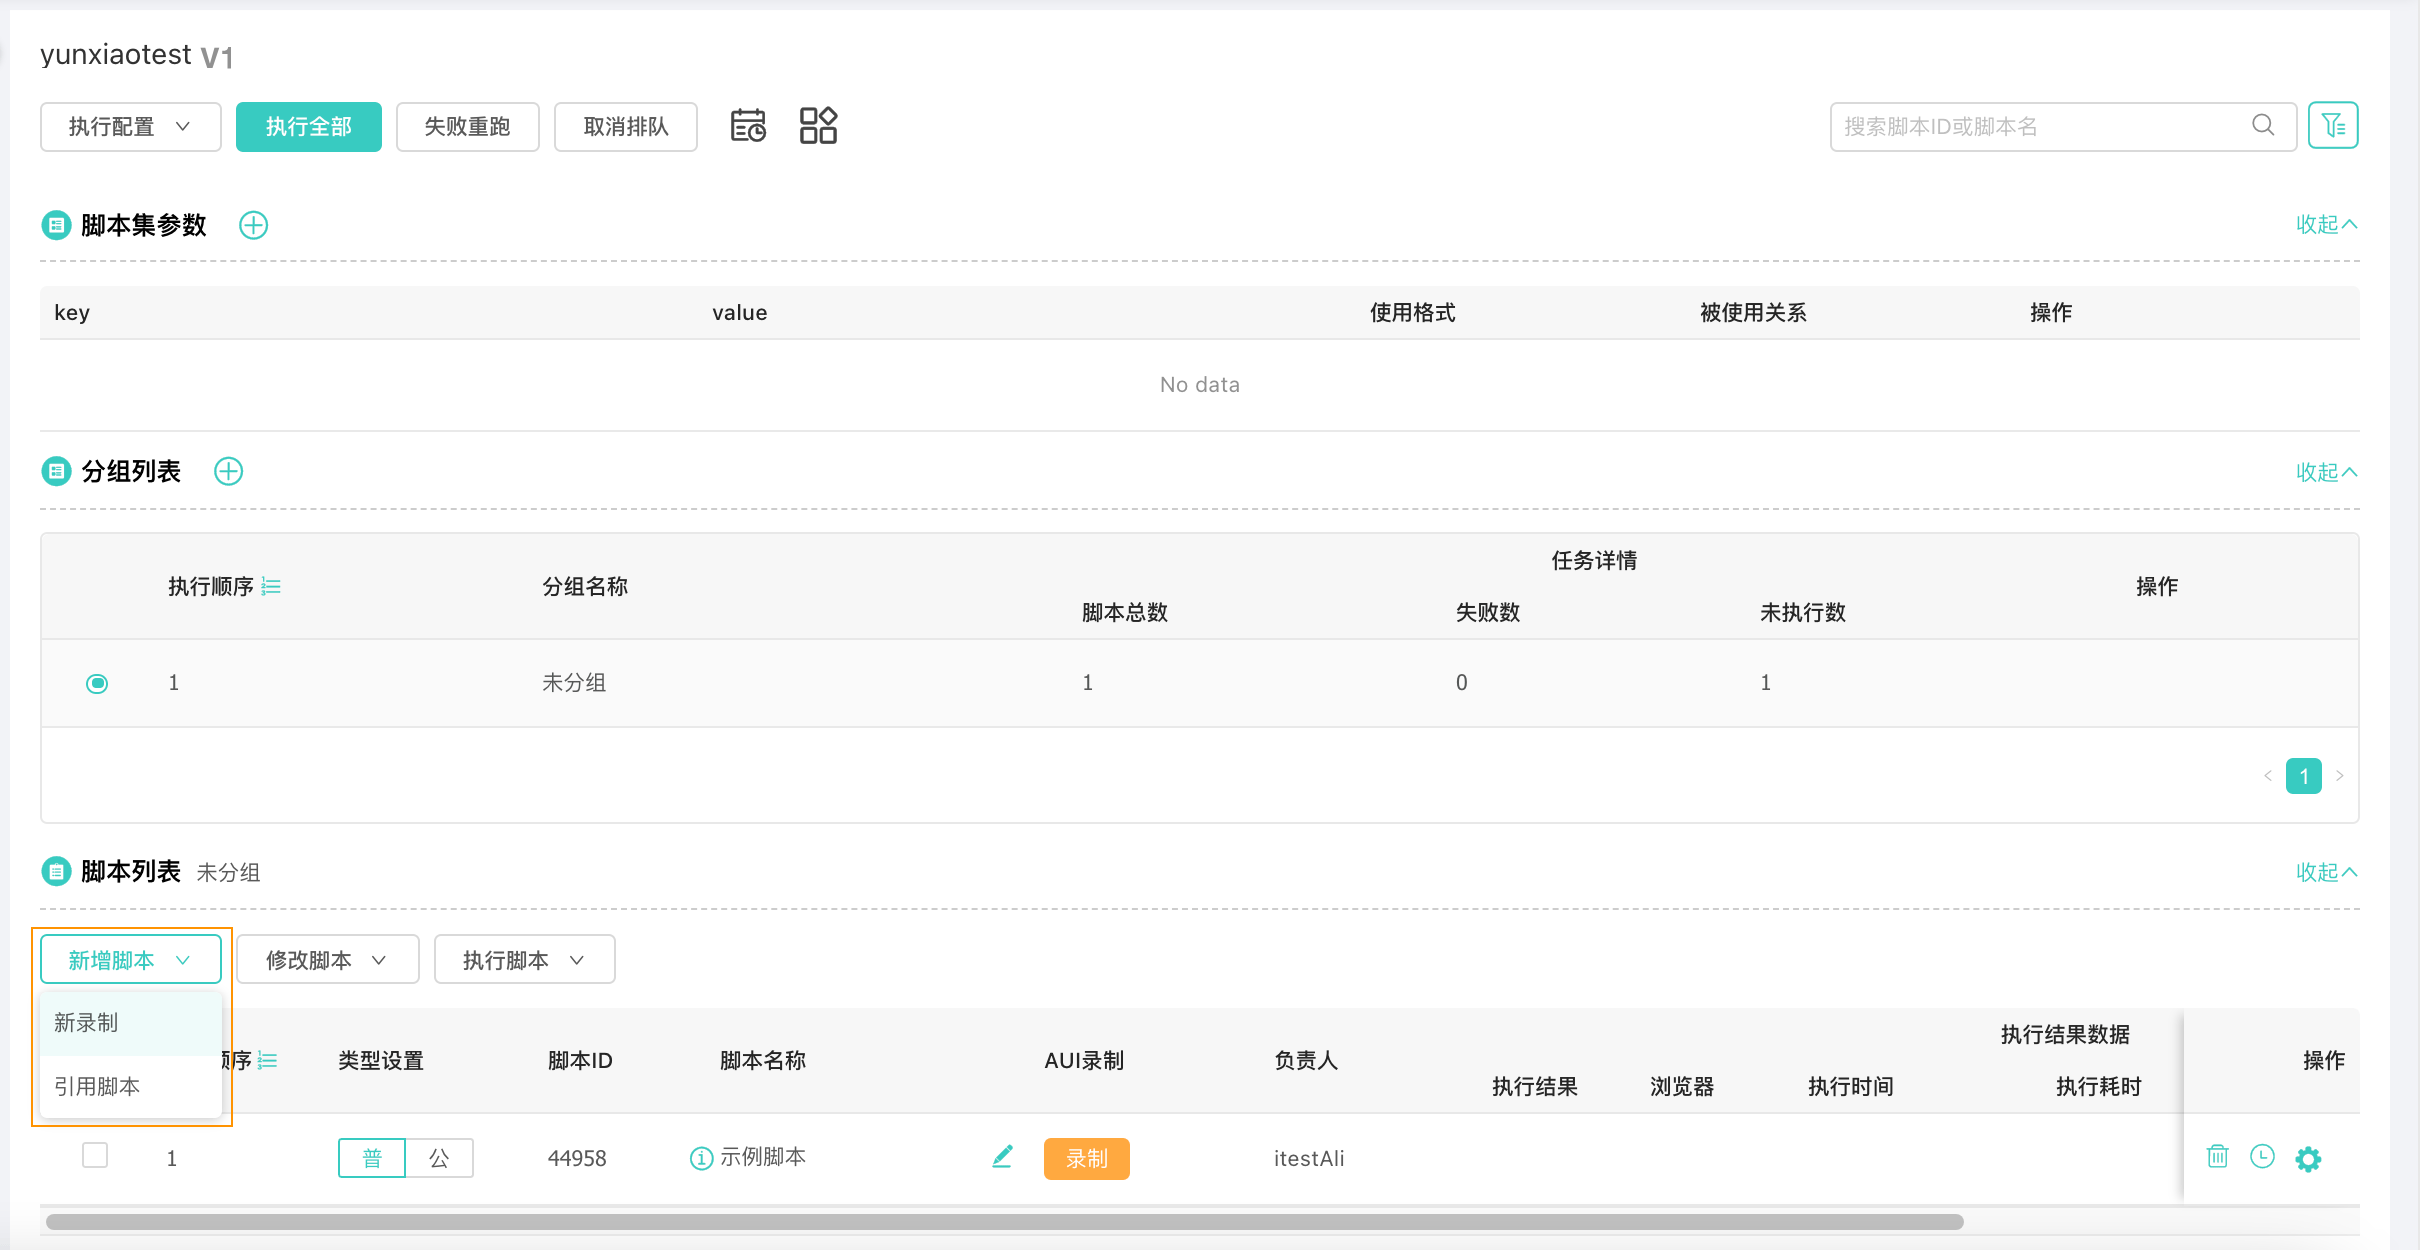Screen dimensions: 2420x1250
Task: Open the 新增脚本 dropdown
Action: (x=131, y=960)
